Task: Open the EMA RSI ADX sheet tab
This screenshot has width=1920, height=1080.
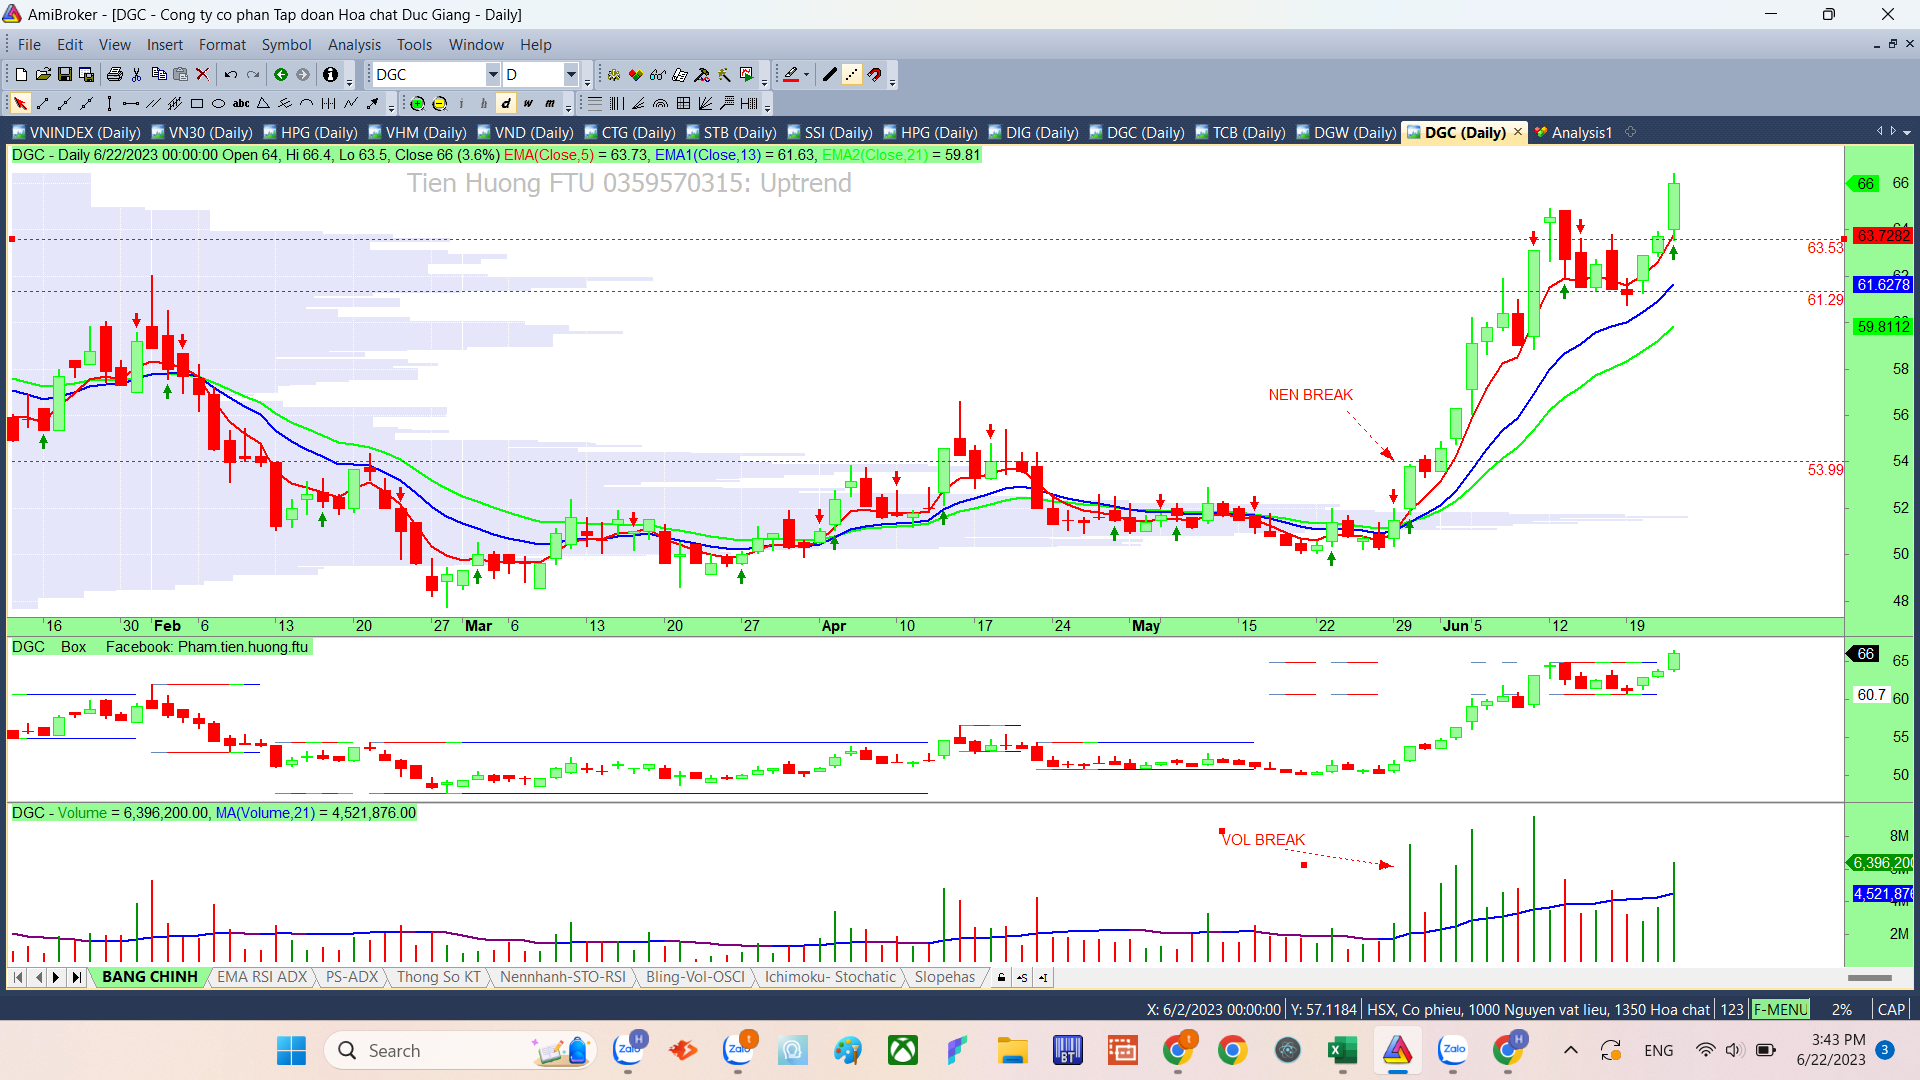Action: pos(261,977)
